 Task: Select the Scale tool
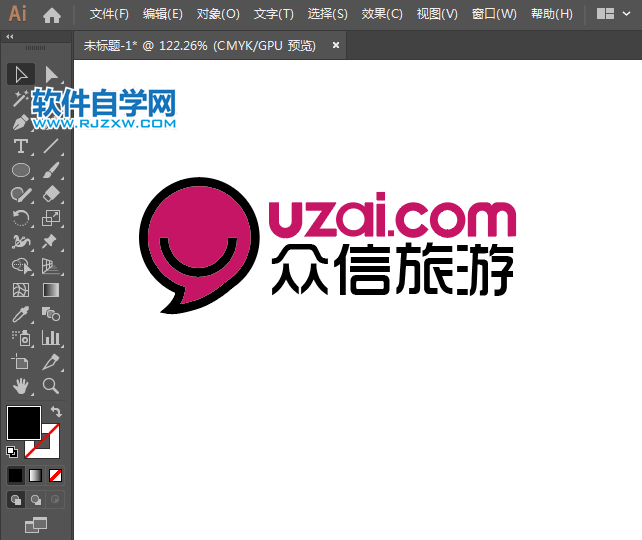pos(51,218)
